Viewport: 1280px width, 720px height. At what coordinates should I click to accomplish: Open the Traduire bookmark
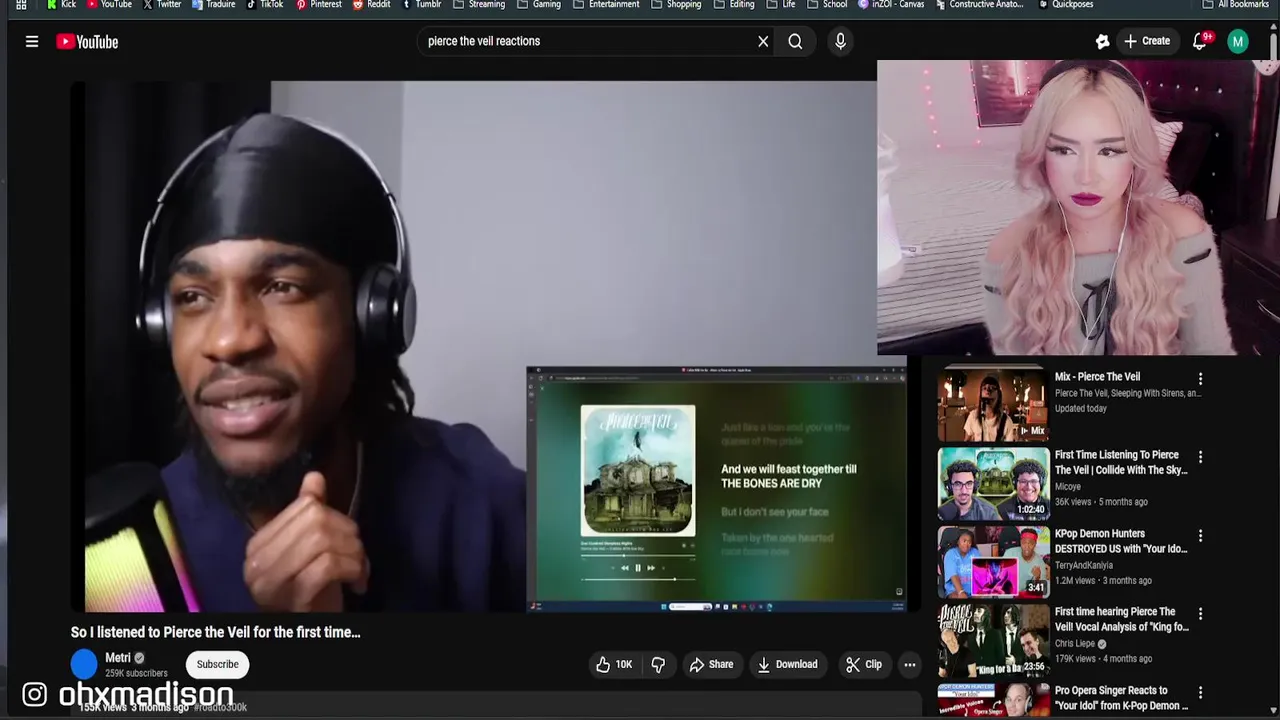tap(213, 5)
